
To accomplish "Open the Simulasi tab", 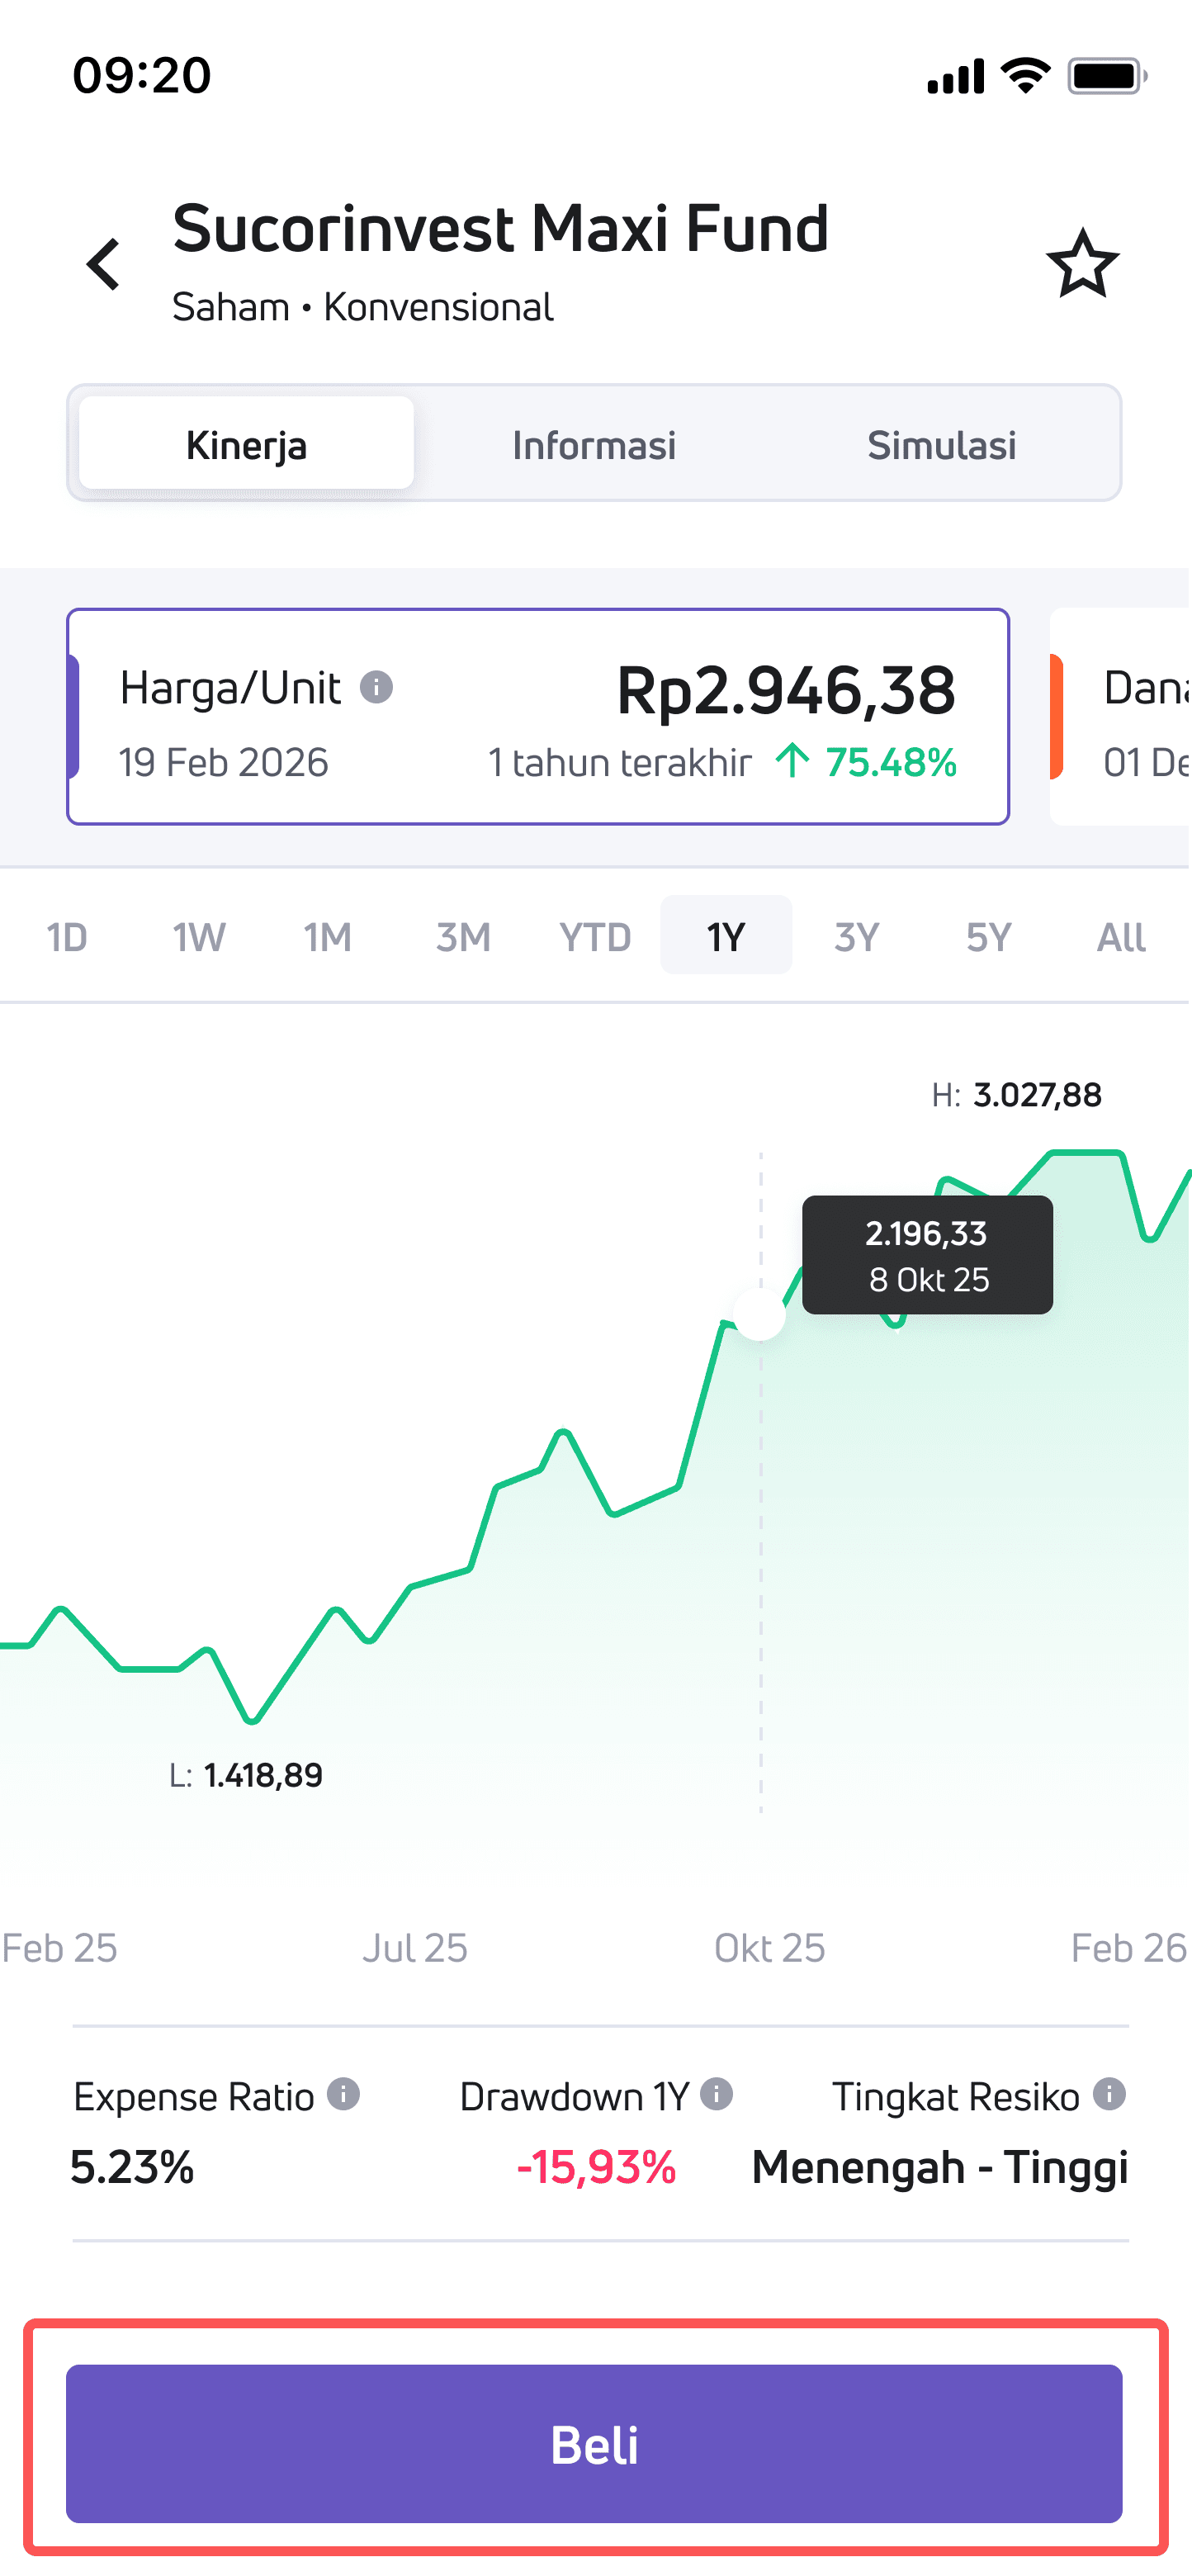I will tap(941, 445).
